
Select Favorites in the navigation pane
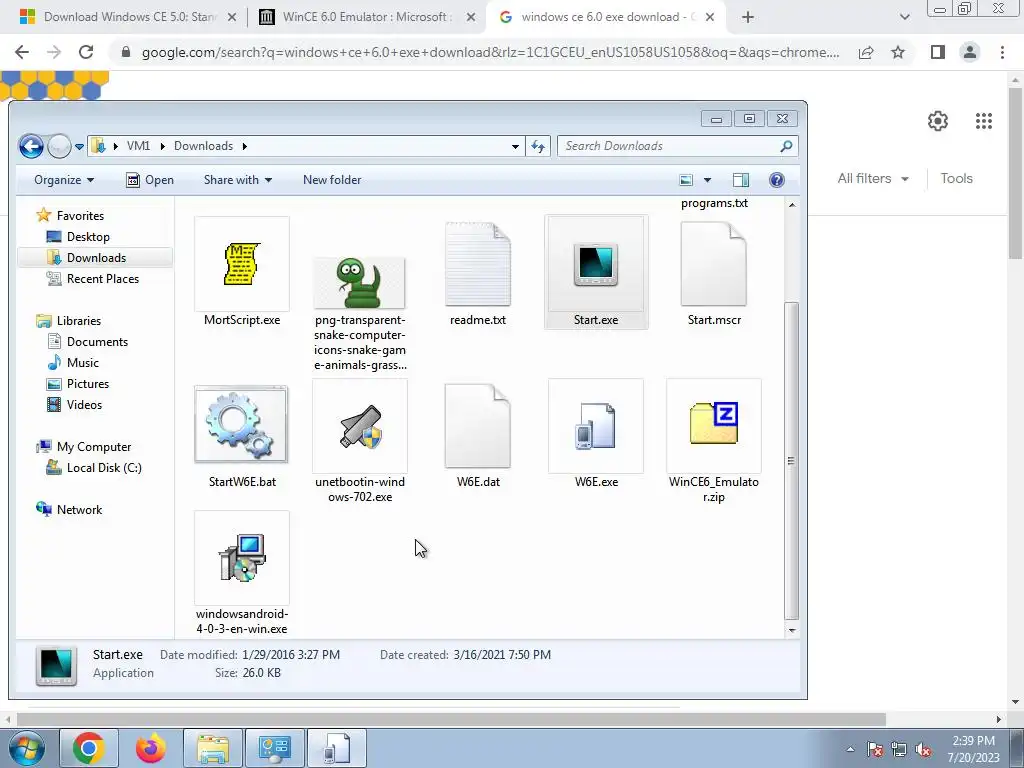tap(80, 216)
